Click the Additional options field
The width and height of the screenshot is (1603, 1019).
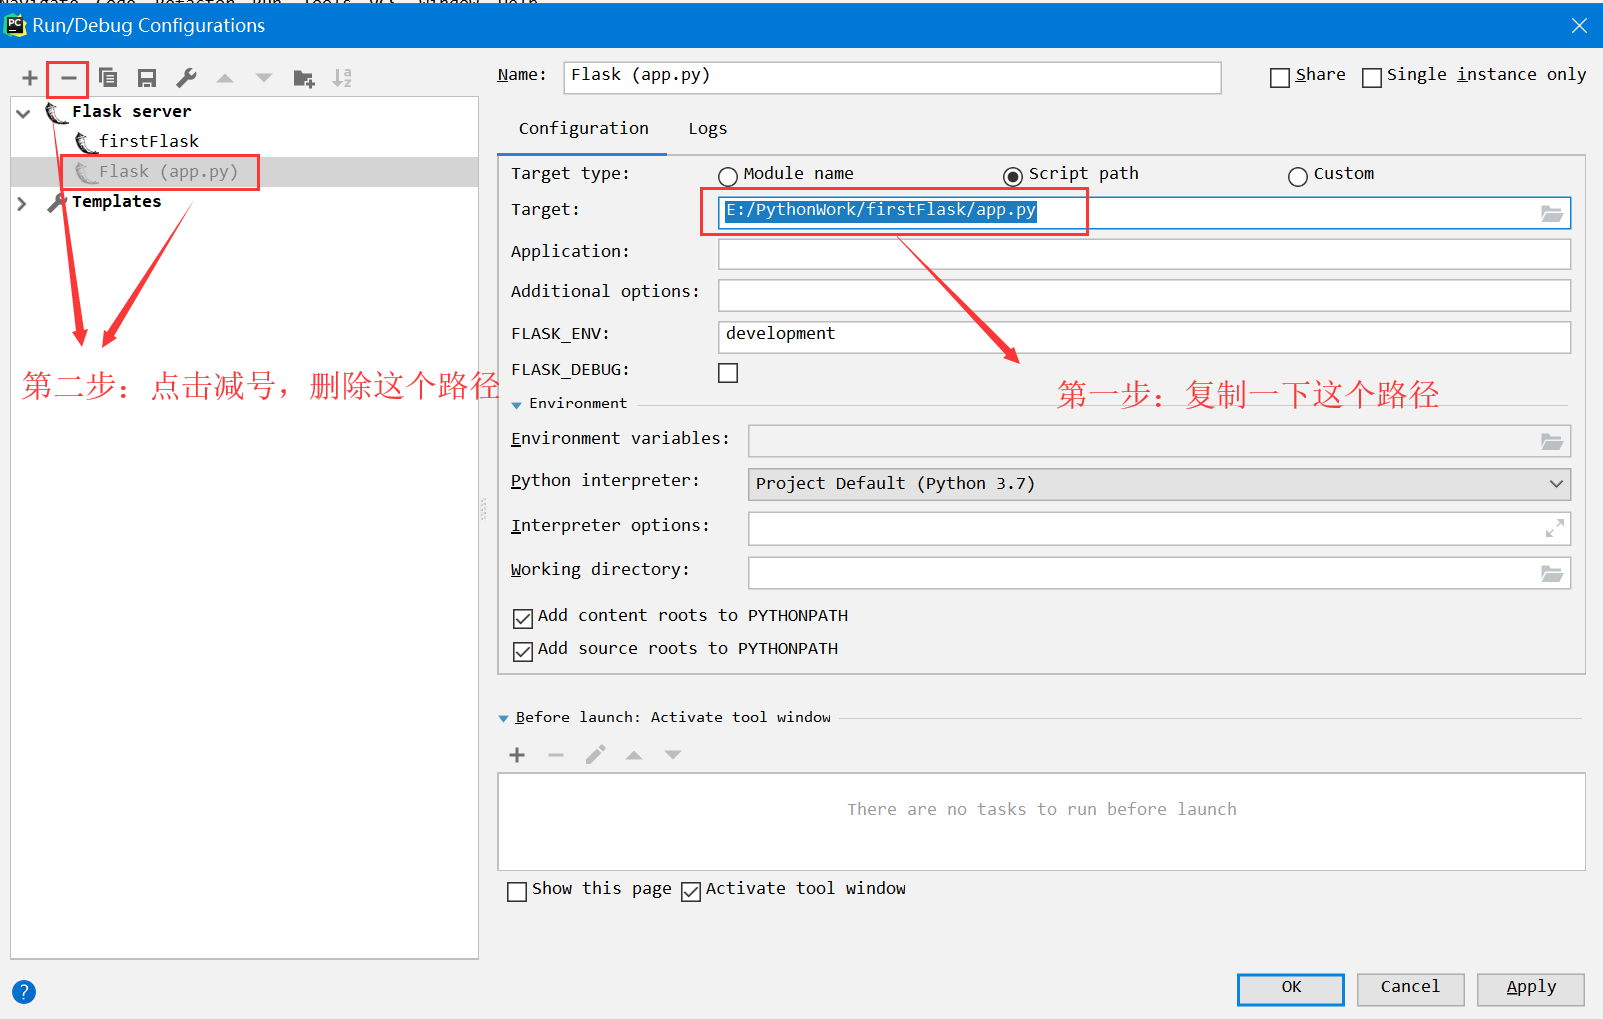[x=1144, y=295]
